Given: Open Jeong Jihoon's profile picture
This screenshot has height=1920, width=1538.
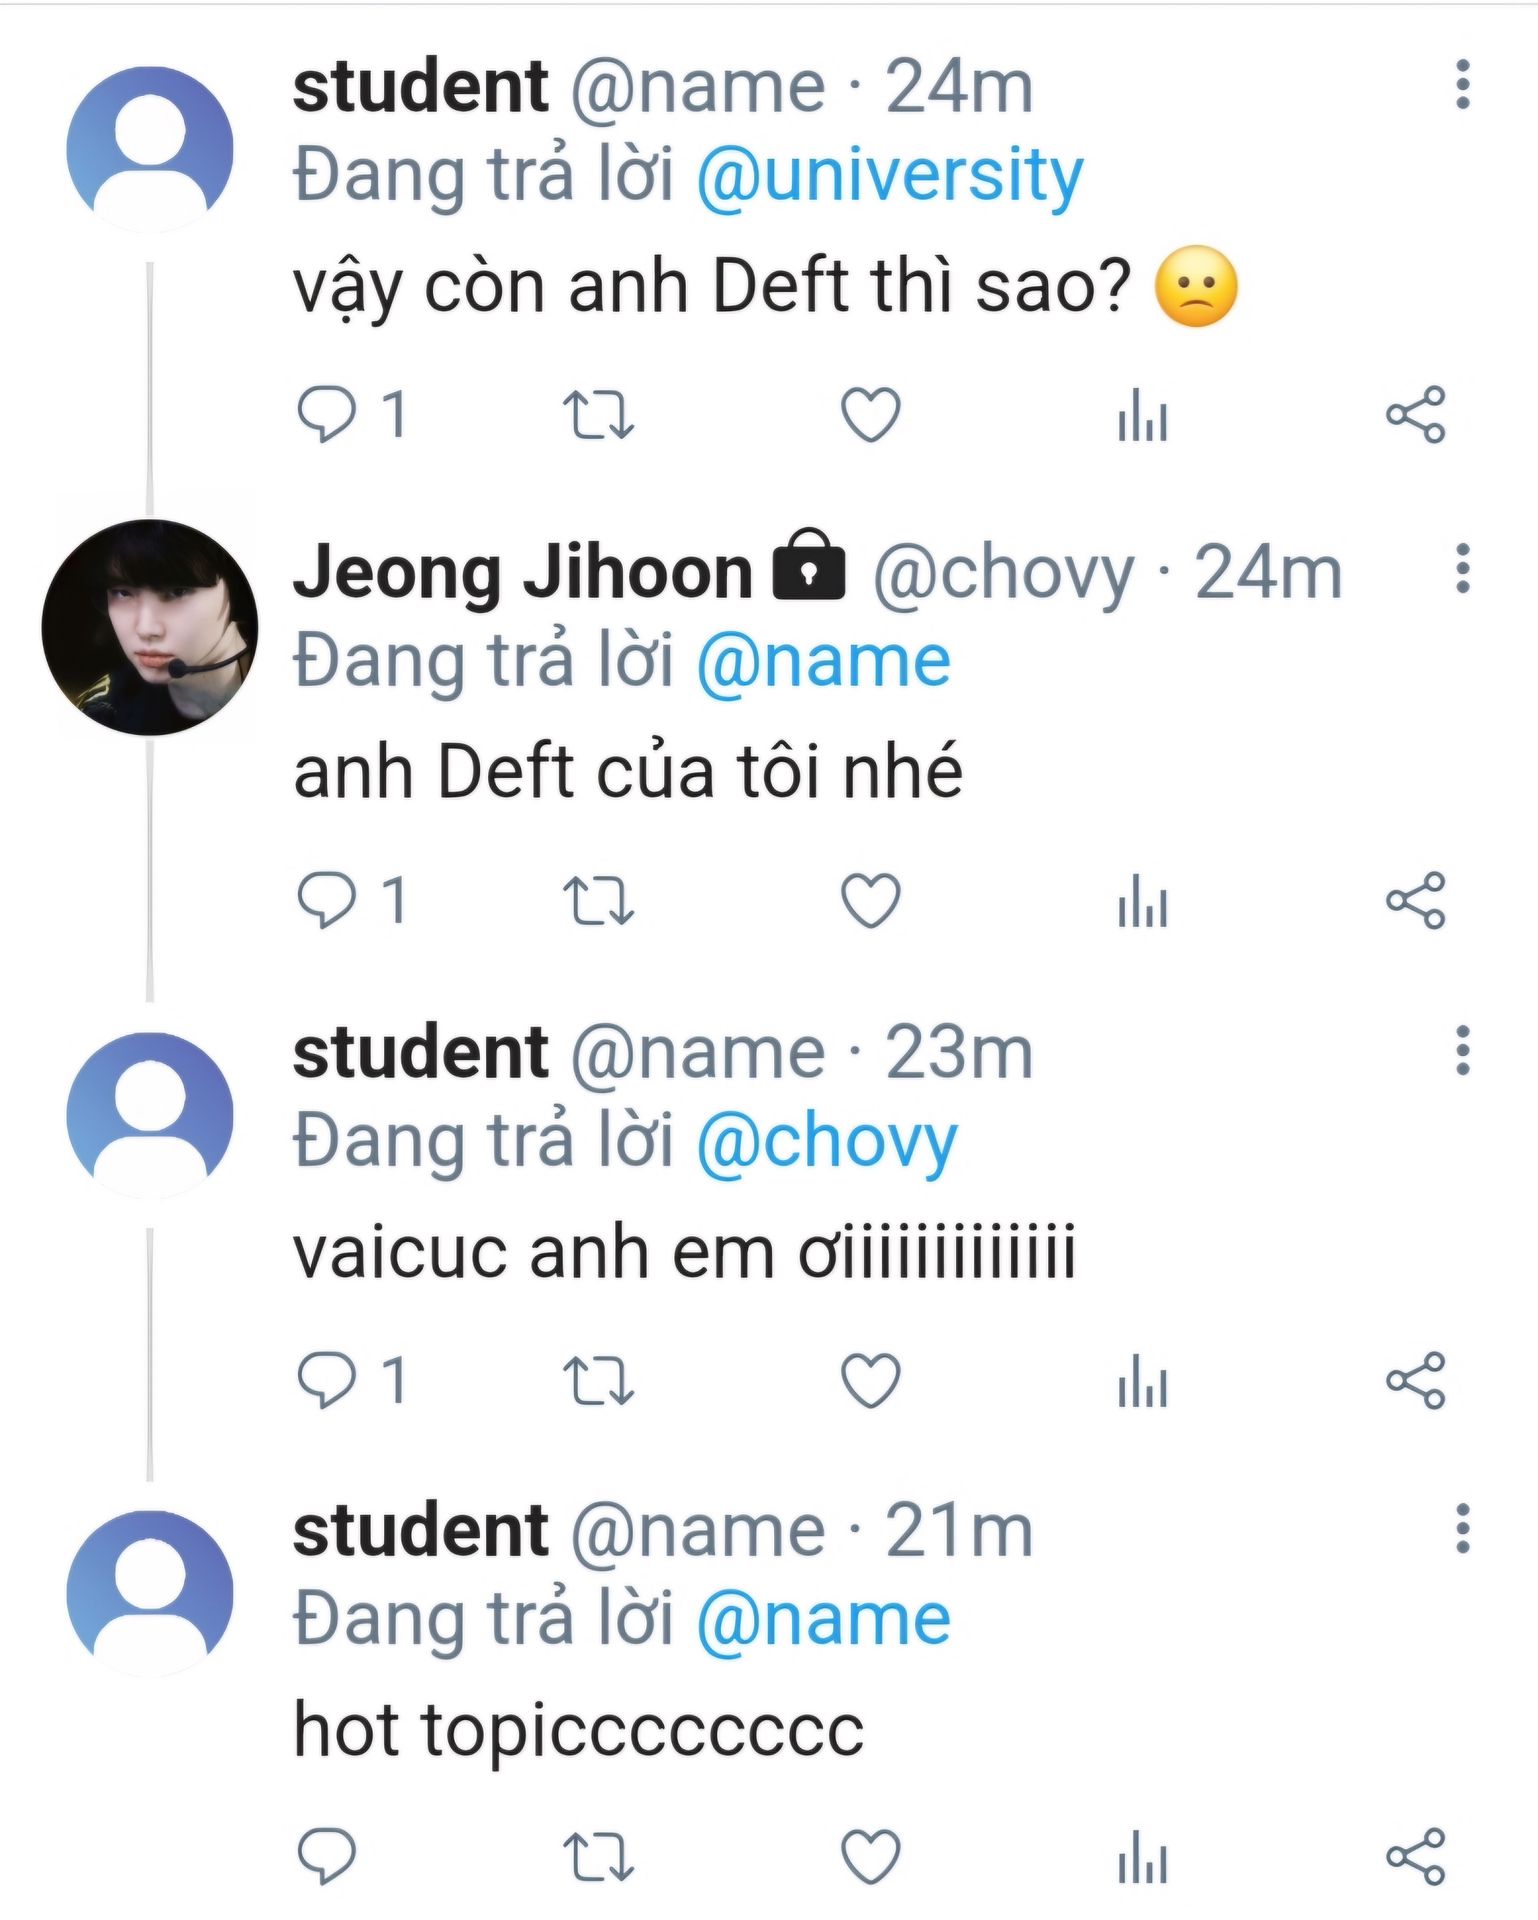Looking at the screenshot, I should 150,627.
